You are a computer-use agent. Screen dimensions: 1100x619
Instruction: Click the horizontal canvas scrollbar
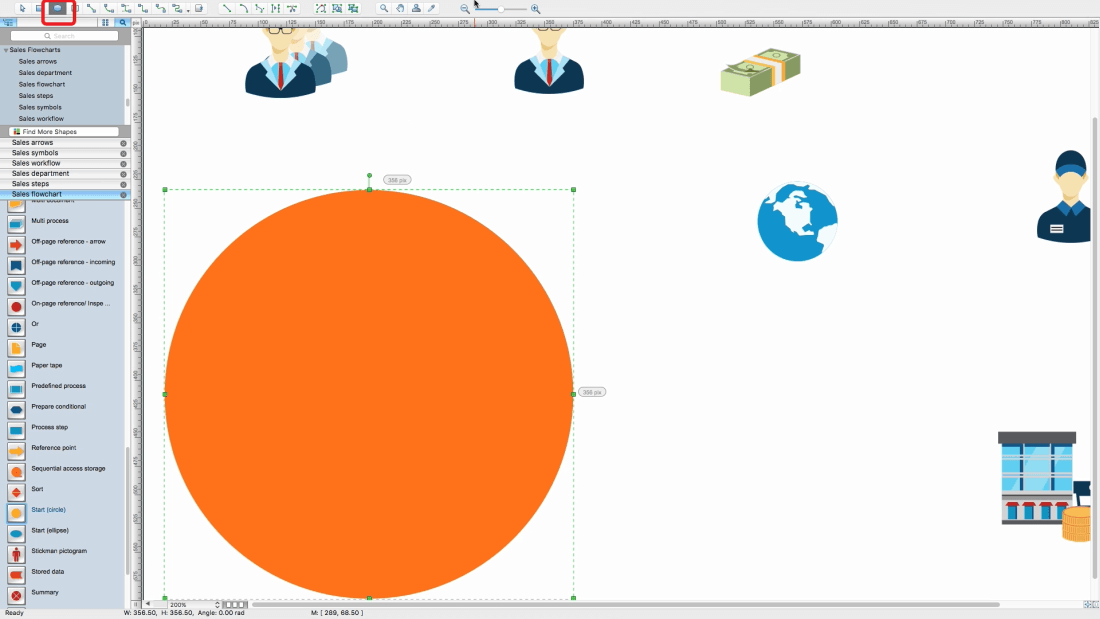pyautogui.click(x=626, y=604)
